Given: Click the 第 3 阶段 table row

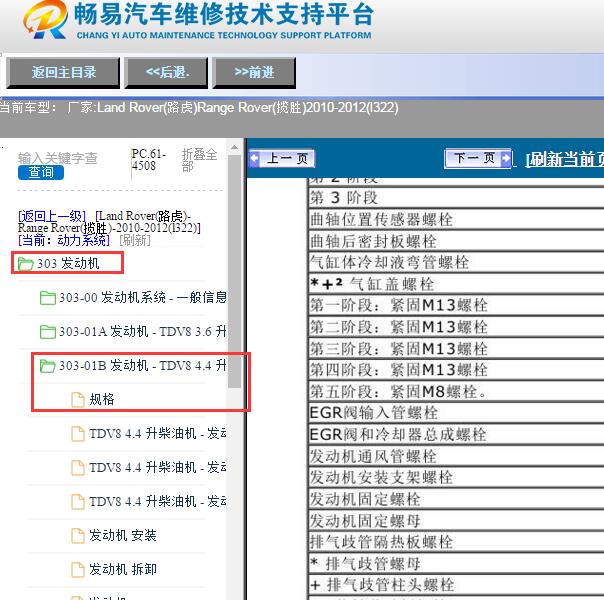Looking at the screenshot, I should coord(456,198).
